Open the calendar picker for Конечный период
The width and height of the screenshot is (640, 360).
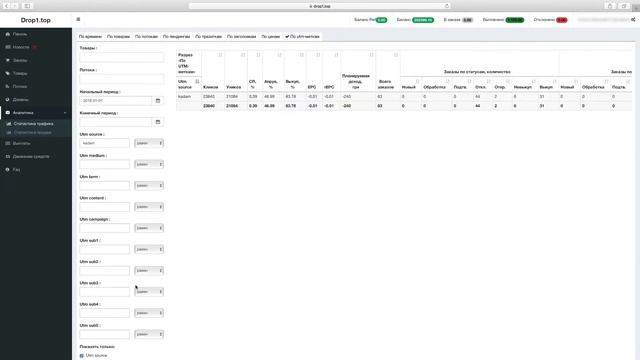tap(158, 122)
